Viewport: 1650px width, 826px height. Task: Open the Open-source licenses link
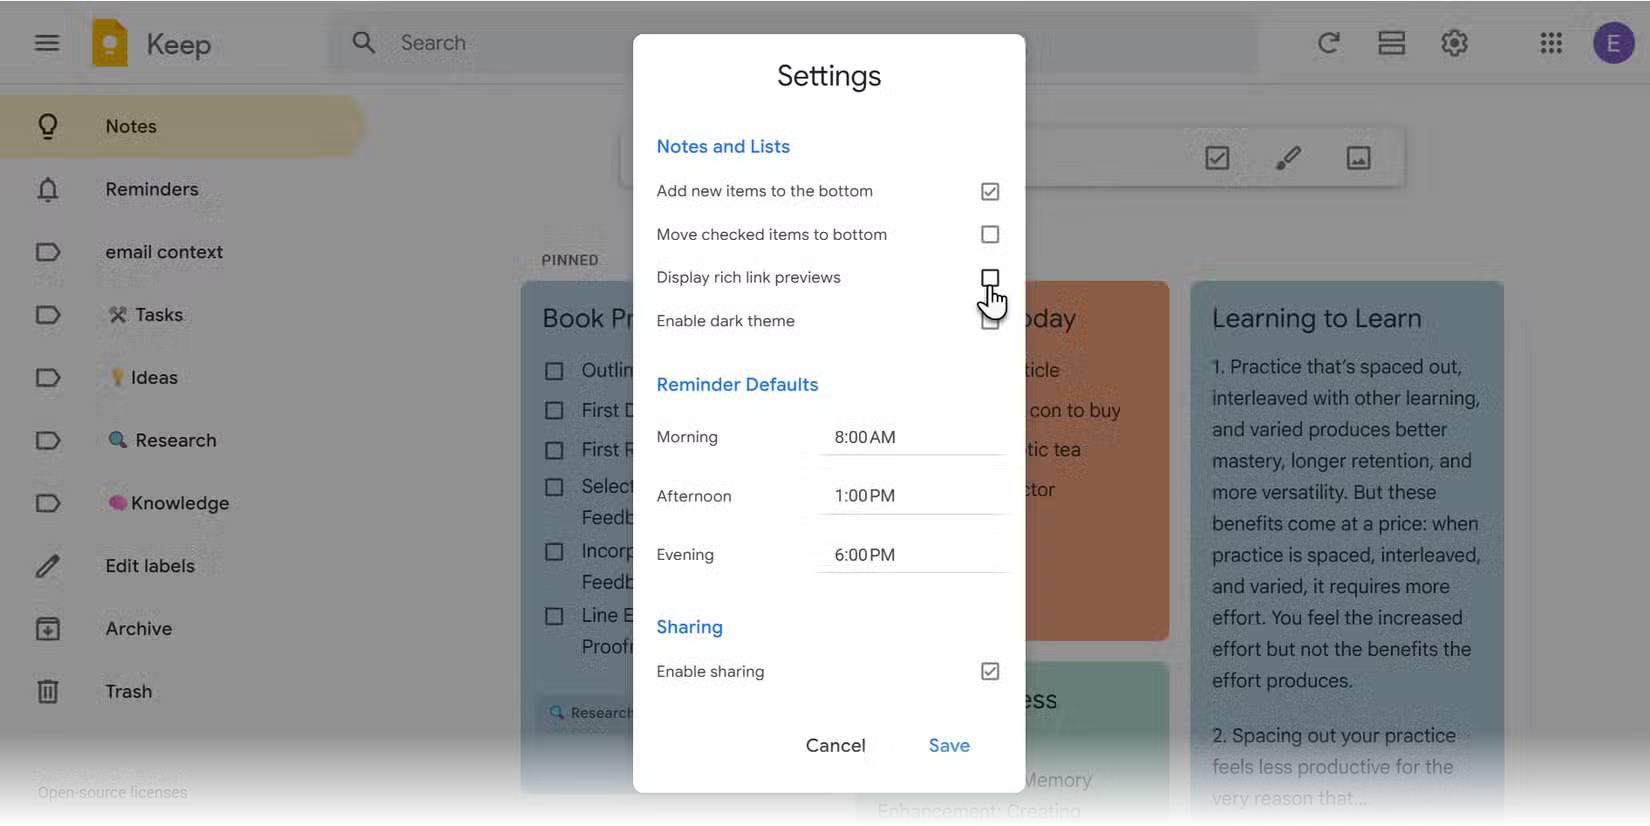pyautogui.click(x=112, y=792)
